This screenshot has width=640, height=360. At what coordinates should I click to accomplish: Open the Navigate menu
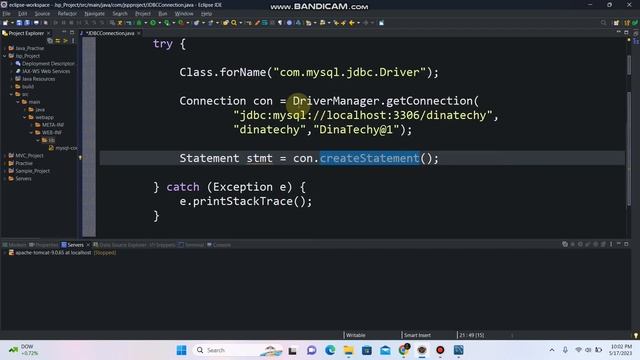click(94, 13)
